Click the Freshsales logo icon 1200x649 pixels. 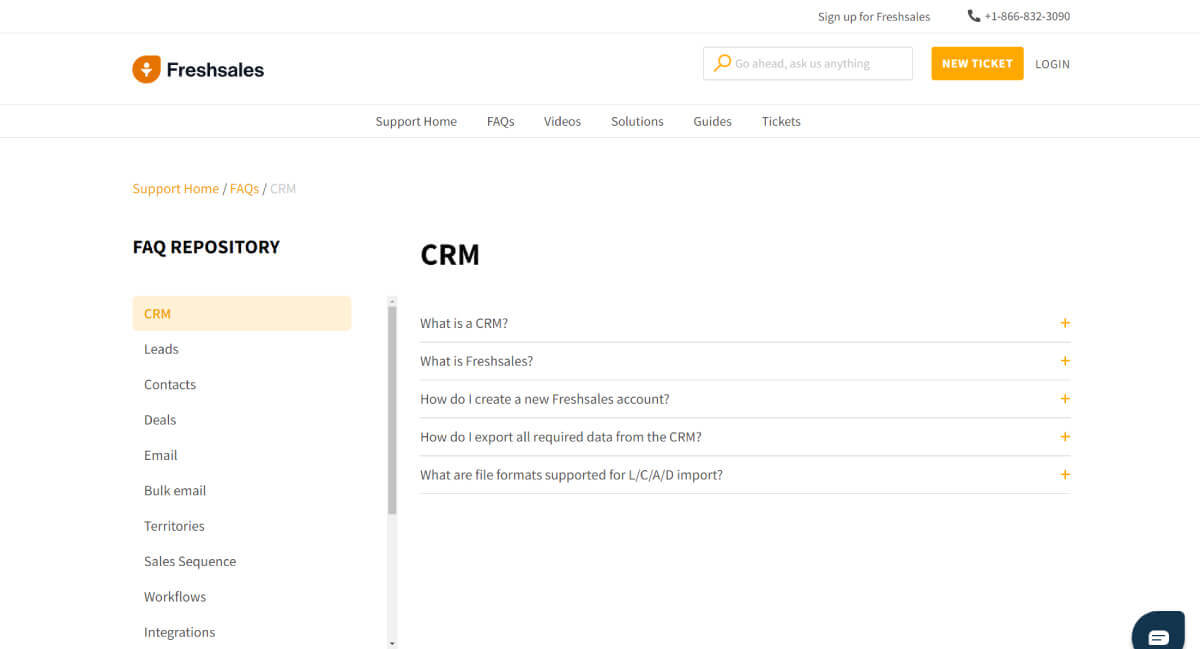(x=146, y=68)
